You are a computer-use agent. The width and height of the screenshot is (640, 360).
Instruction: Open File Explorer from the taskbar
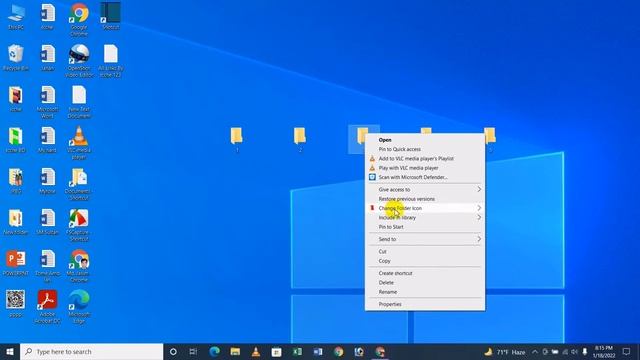point(235,351)
